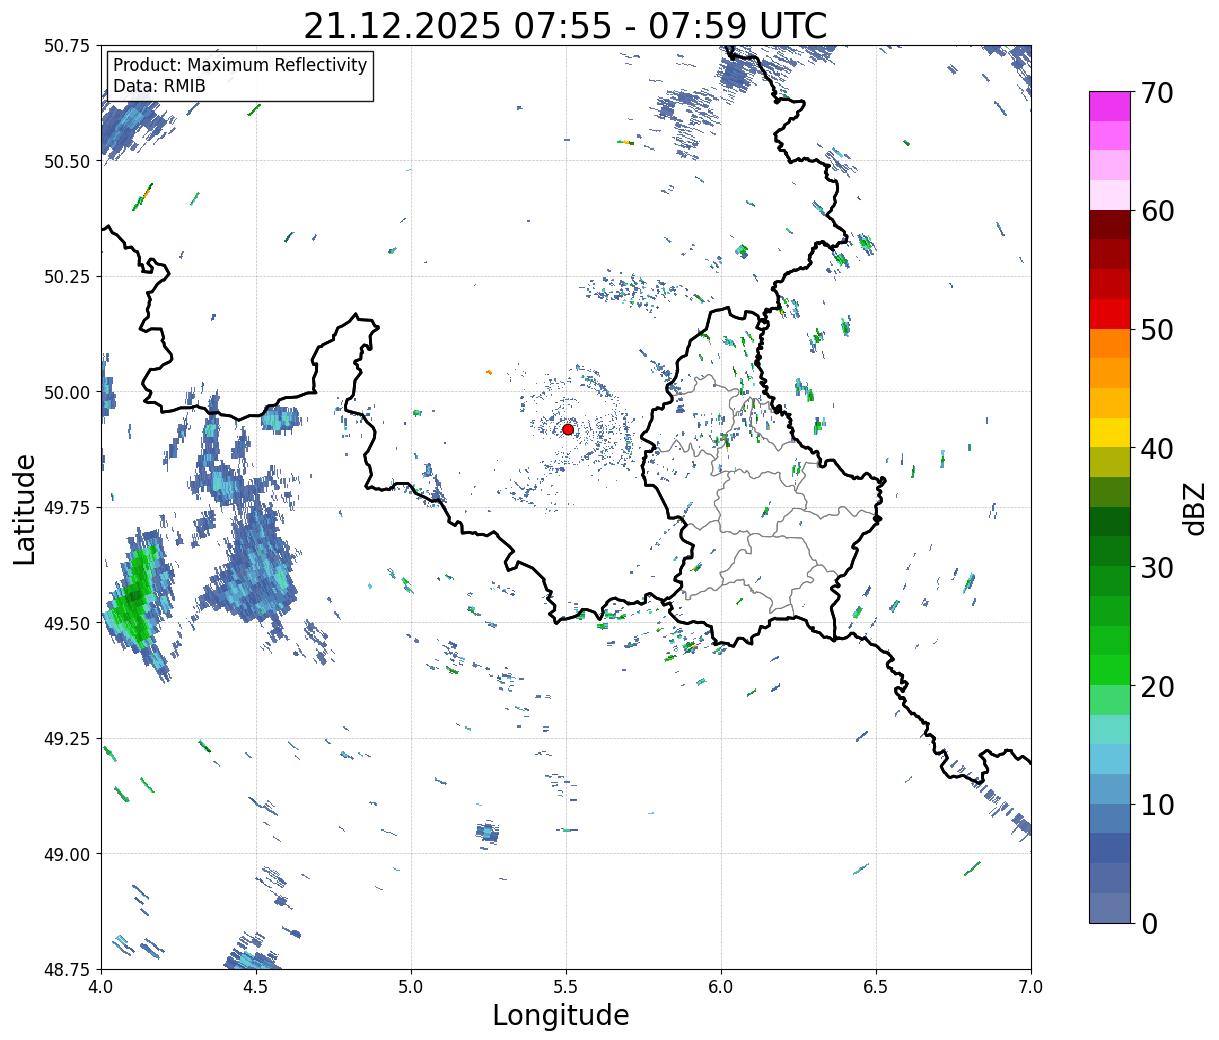The height and width of the screenshot is (1040, 1219).
Task: Click the red radar location marker
Action: (x=568, y=429)
